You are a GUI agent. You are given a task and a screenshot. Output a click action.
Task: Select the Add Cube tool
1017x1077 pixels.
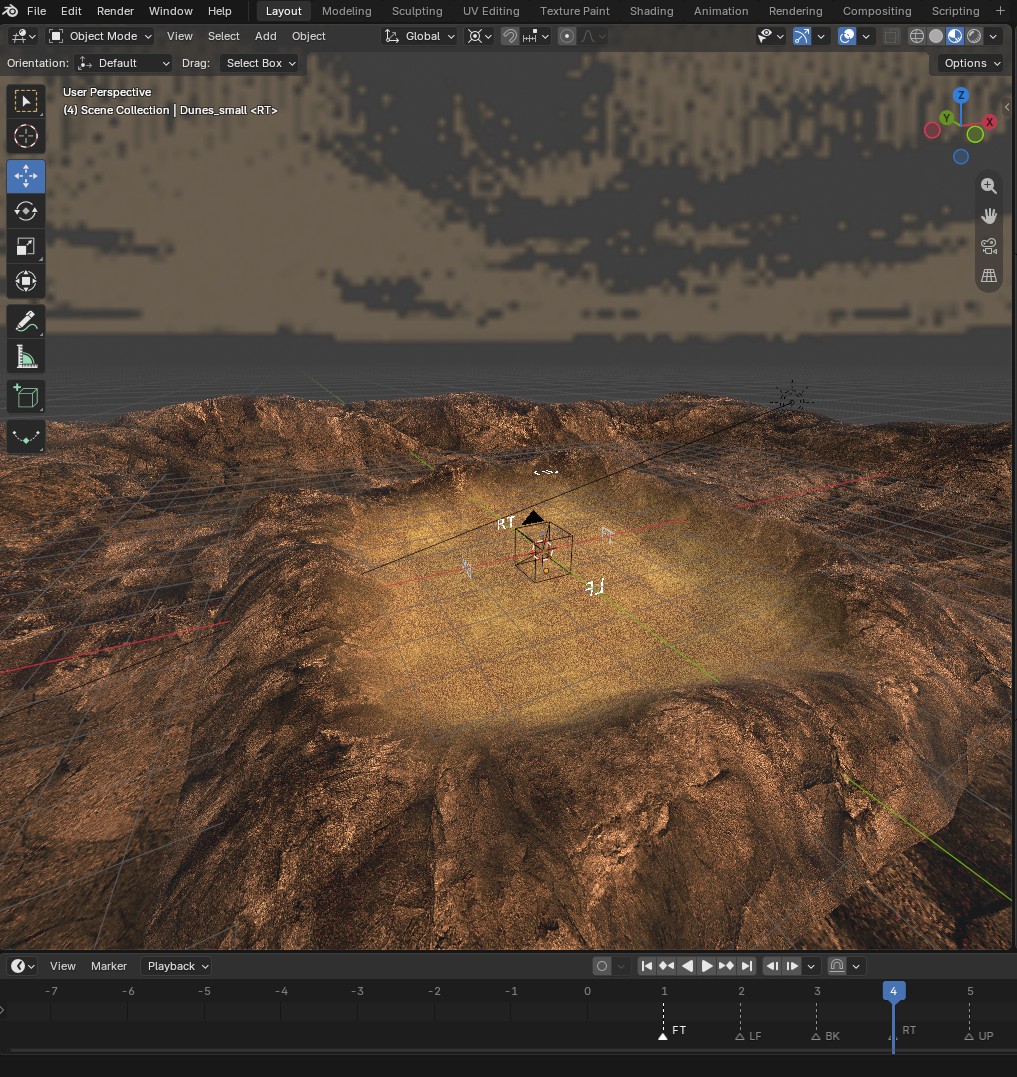[26, 396]
